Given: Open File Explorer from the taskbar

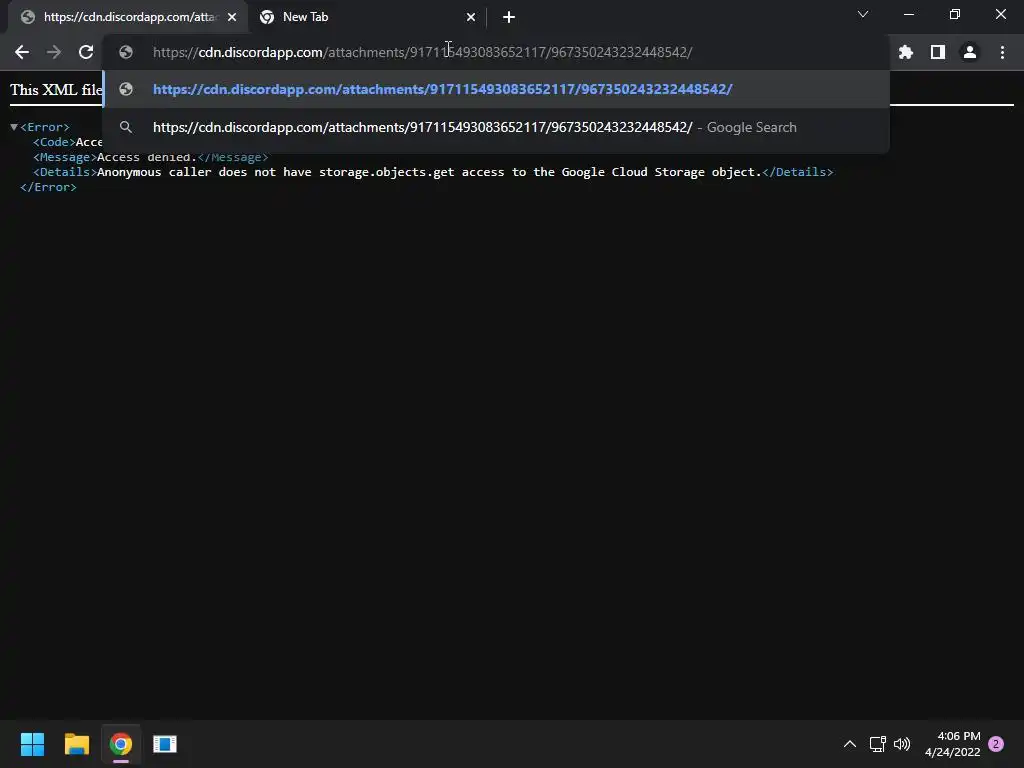Looking at the screenshot, I should [x=76, y=744].
